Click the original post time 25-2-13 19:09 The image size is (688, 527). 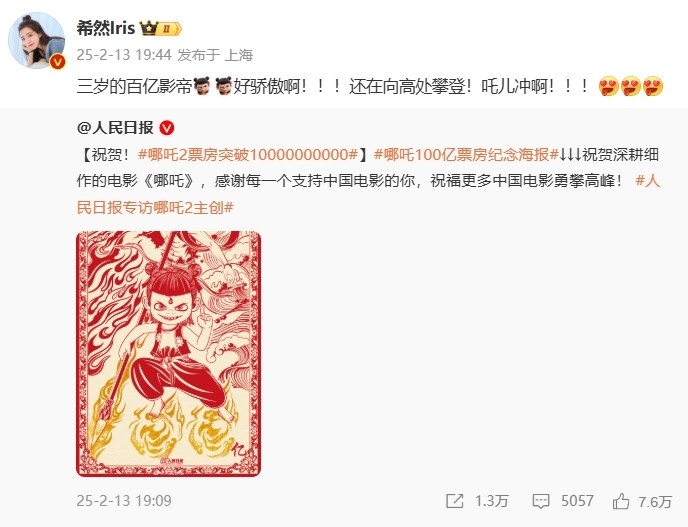tap(124, 501)
